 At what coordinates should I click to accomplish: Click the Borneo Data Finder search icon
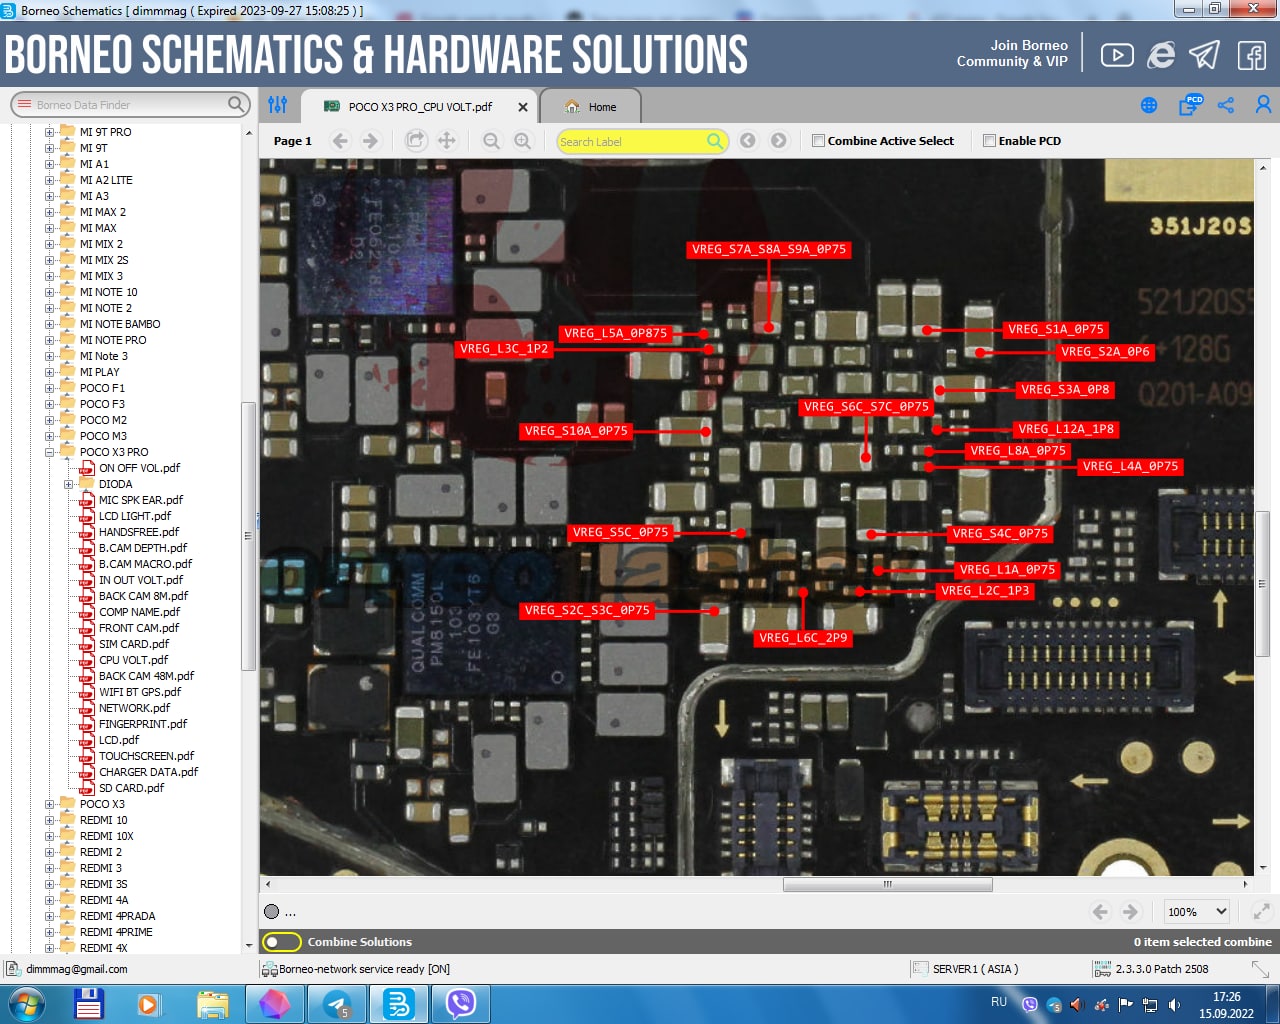tap(236, 104)
